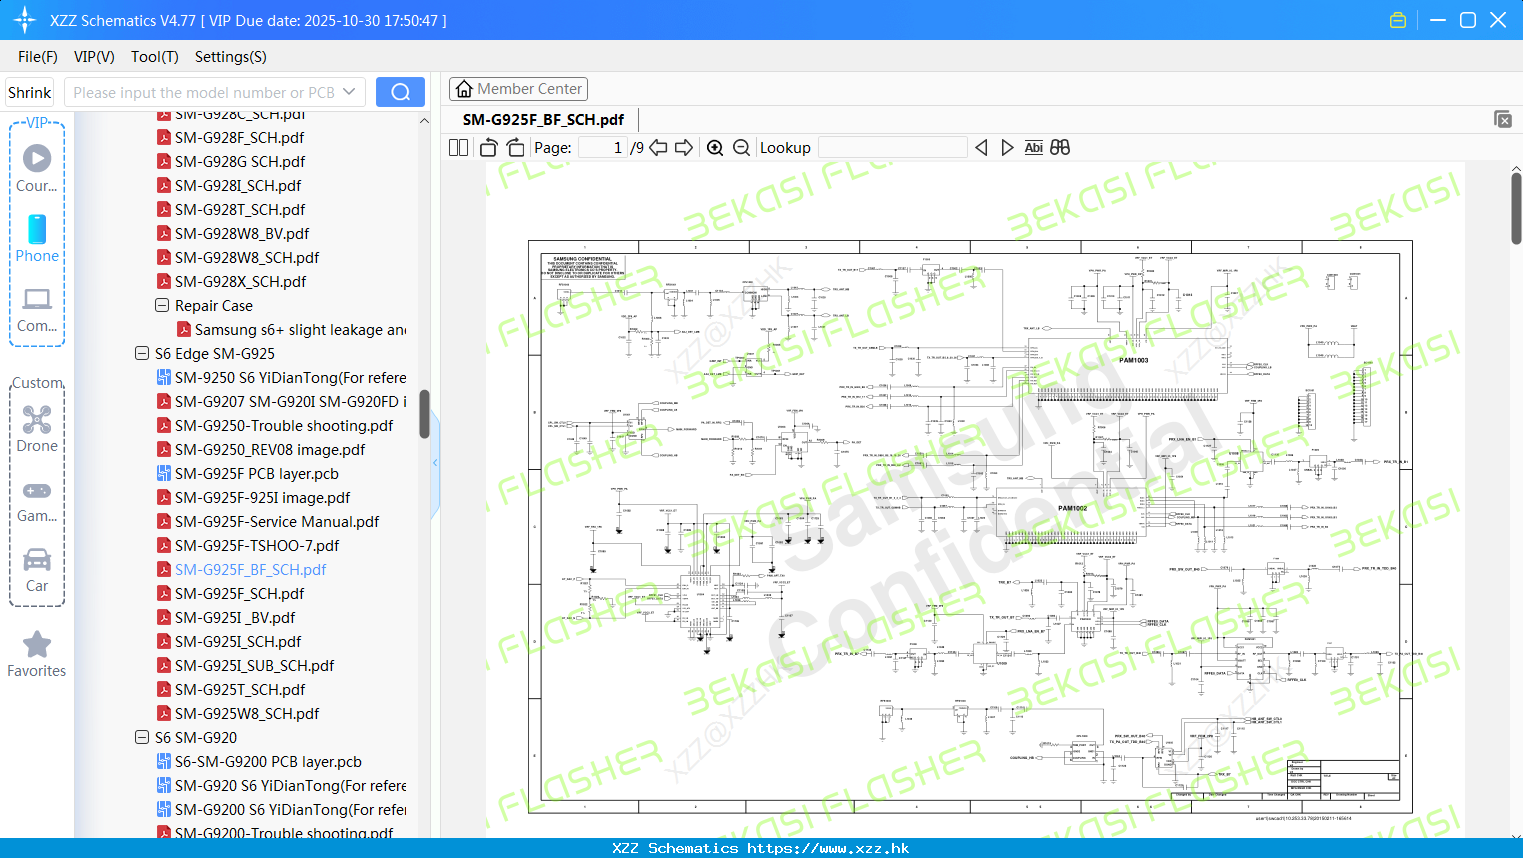Screen dimensions: 1523x858
Task: Click the yellow VIP gift icon in title bar
Action: pyautogui.click(x=1398, y=20)
